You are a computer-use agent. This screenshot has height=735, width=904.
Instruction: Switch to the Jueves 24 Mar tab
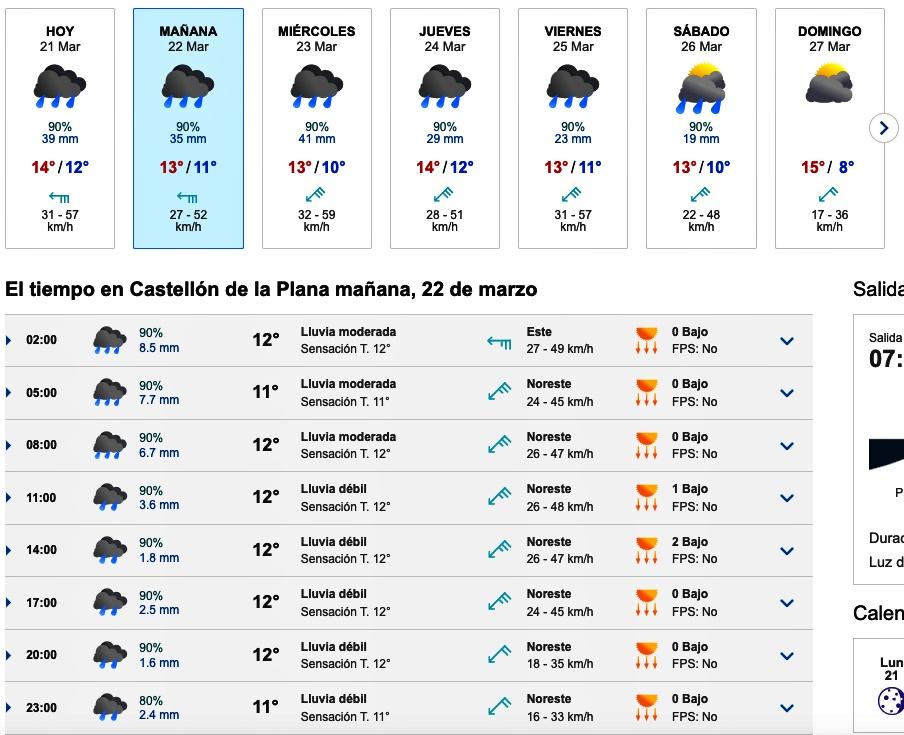(445, 128)
